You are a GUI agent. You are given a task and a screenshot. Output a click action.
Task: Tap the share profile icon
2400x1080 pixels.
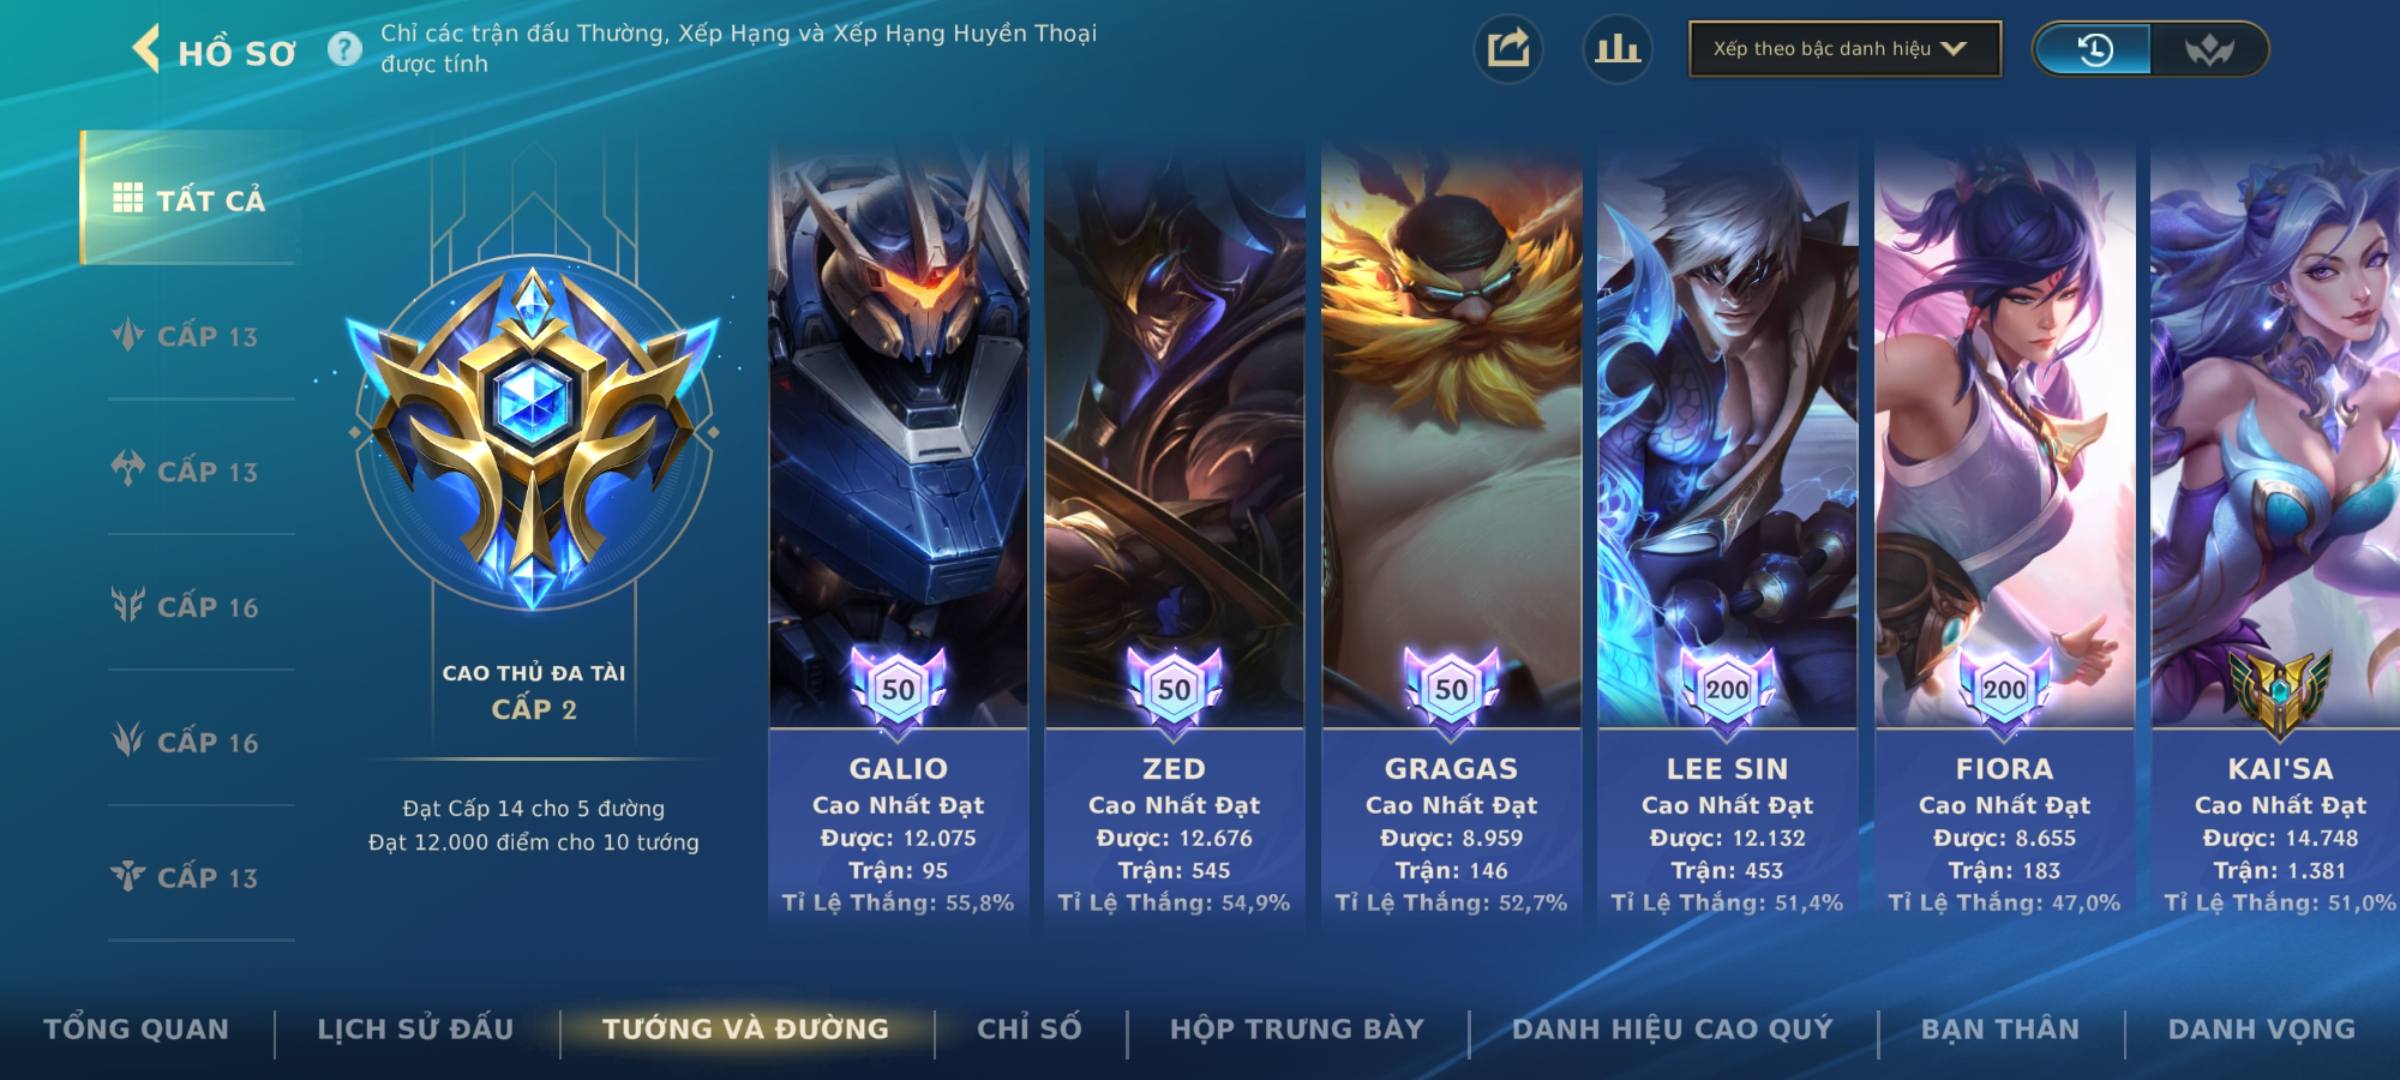1508,49
